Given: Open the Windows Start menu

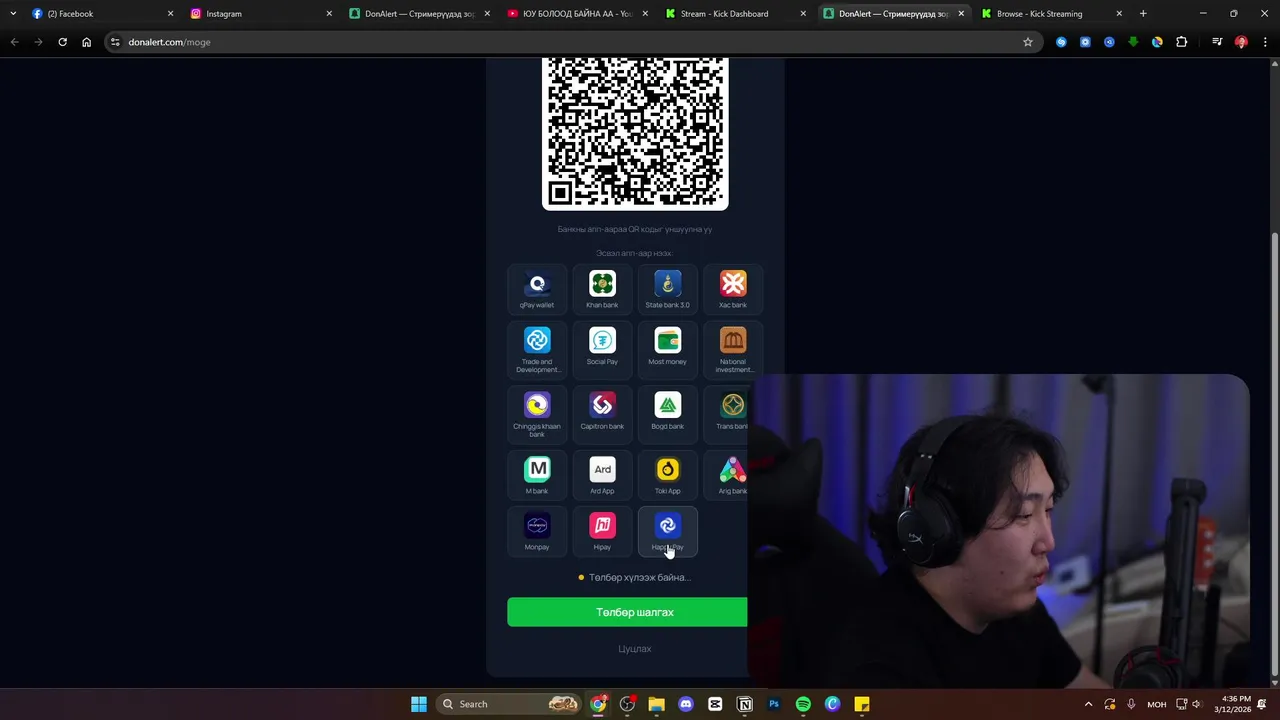Looking at the screenshot, I should (x=419, y=704).
